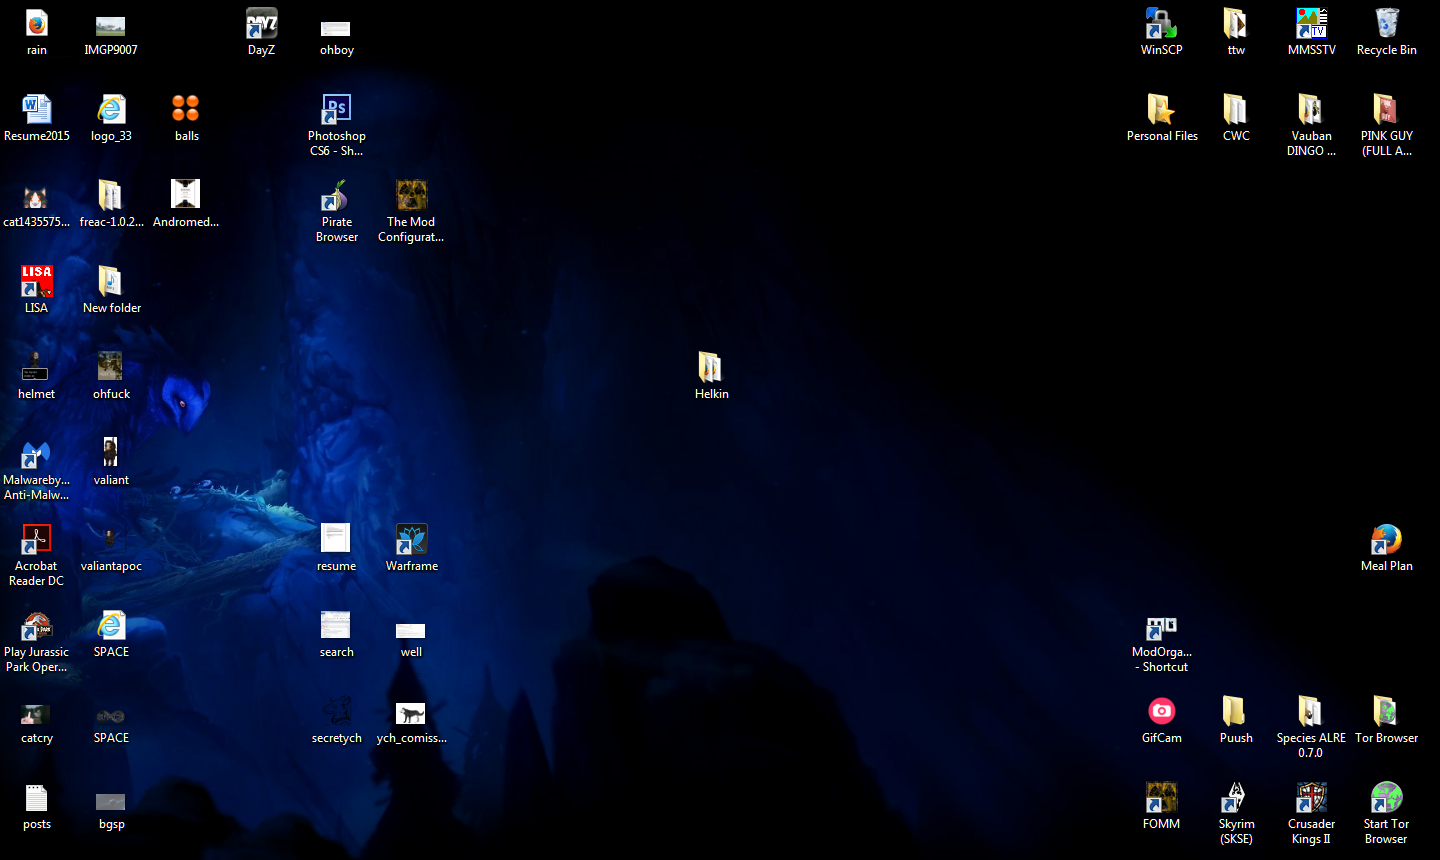The width and height of the screenshot is (1440, 860).
Task: Select the valiantapoc file icon
Action: pos(111,539)
